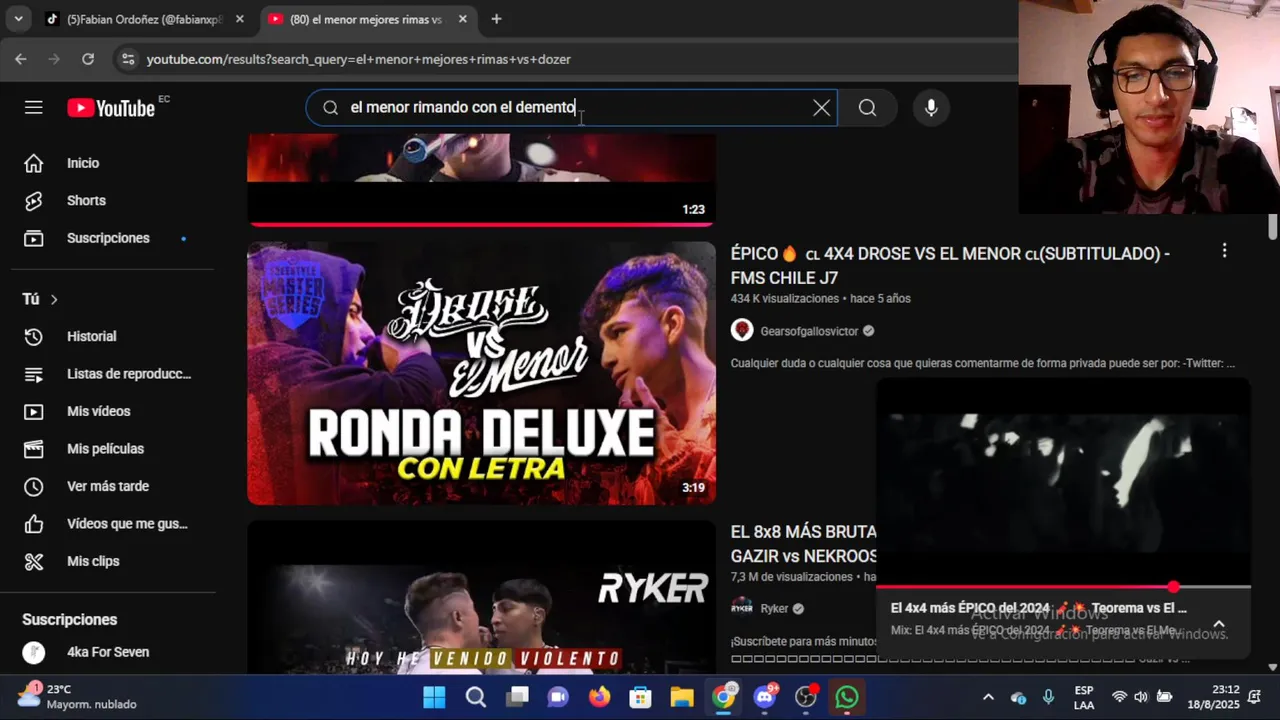Close the Fabian Ordoñez TikTok tab
Viewport: 1280px width, 720px height.
click(240, 19)
